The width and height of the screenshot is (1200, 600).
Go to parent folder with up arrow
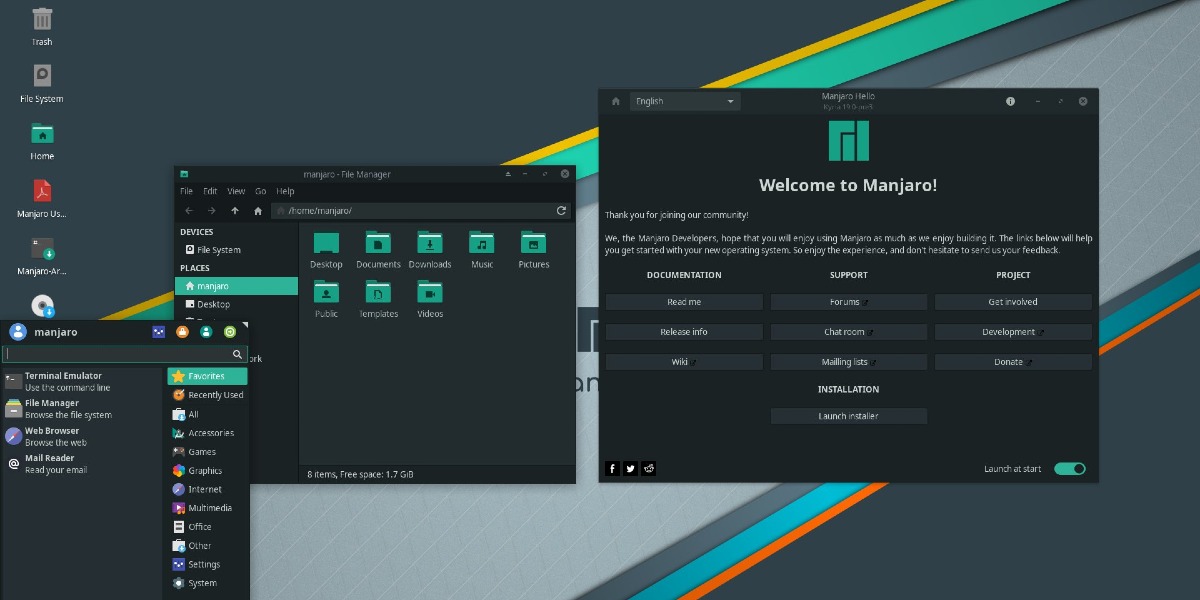click(235, 211)
